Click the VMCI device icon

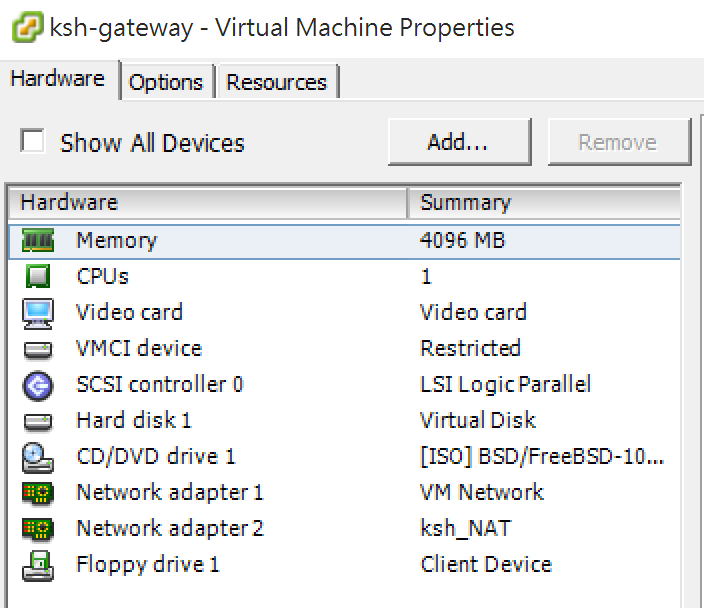(37, 349)
